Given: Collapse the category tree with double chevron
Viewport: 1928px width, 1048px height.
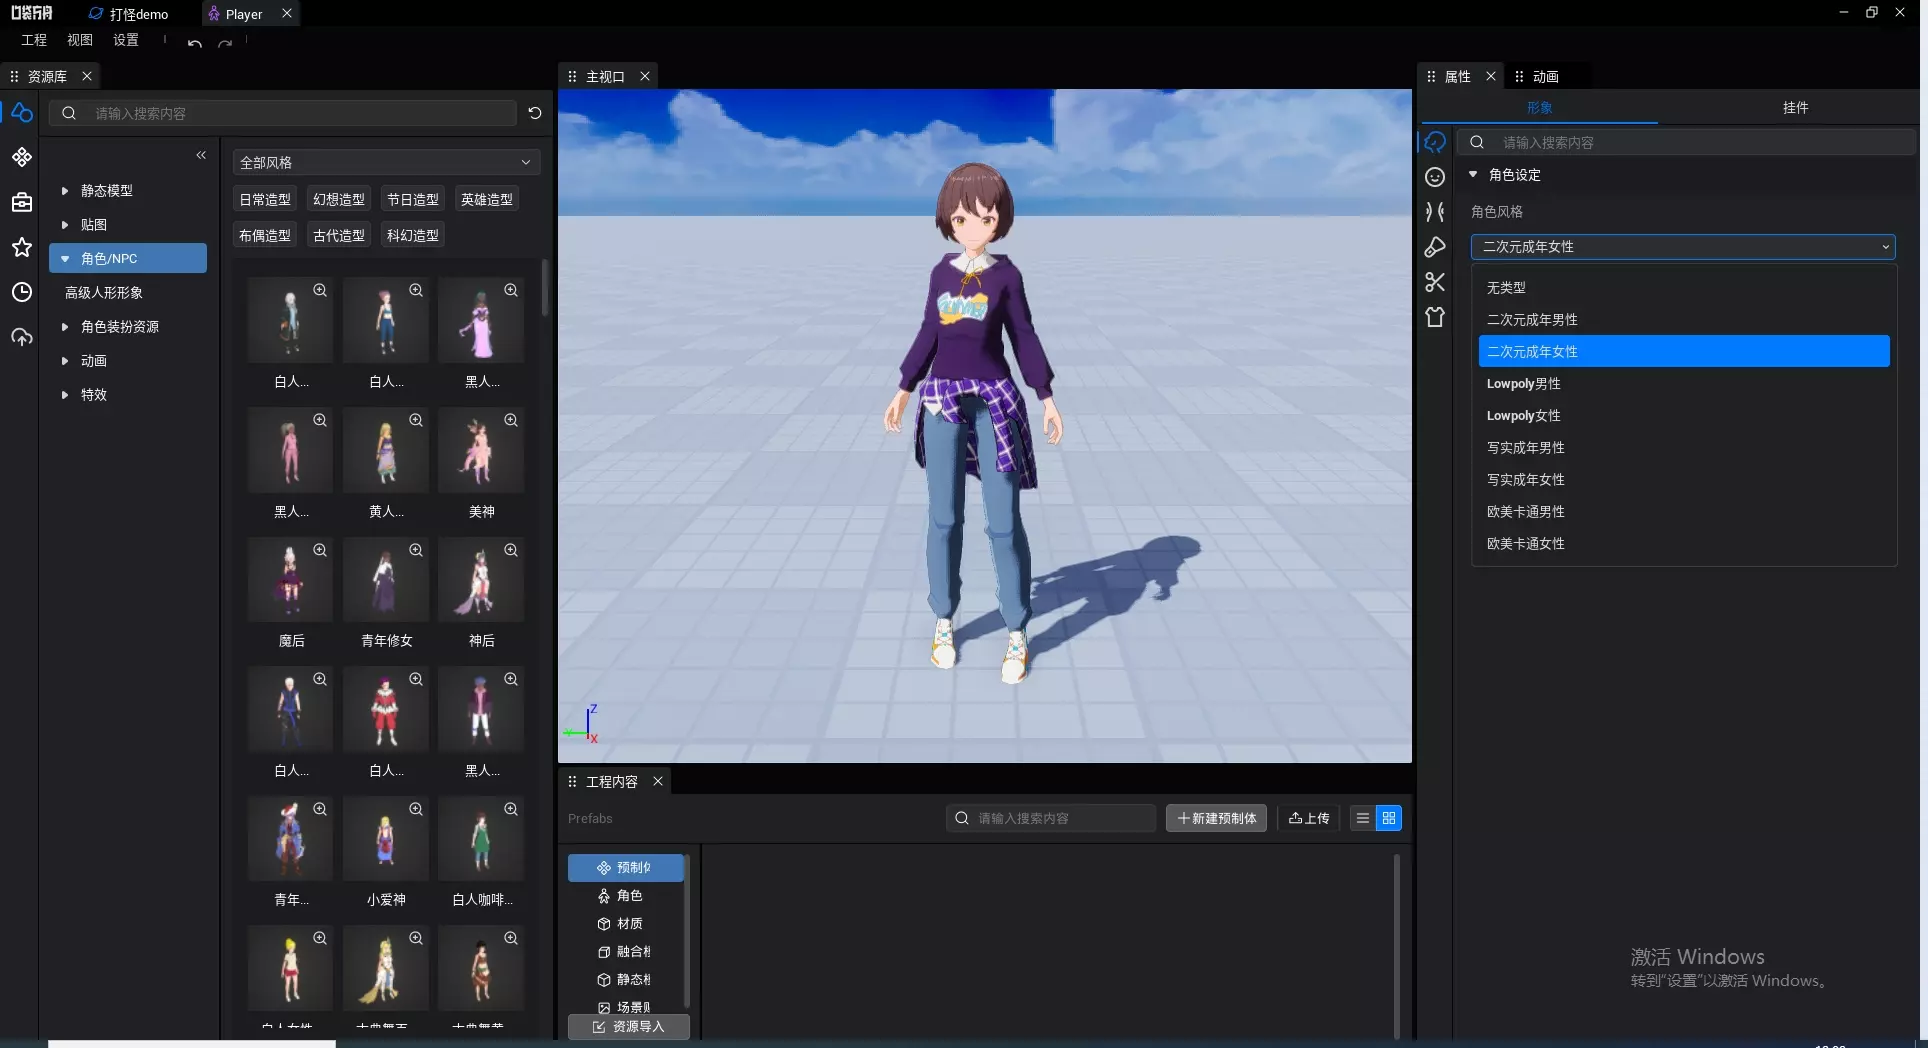Looking at the screenshot, I should tap(201, 155).
